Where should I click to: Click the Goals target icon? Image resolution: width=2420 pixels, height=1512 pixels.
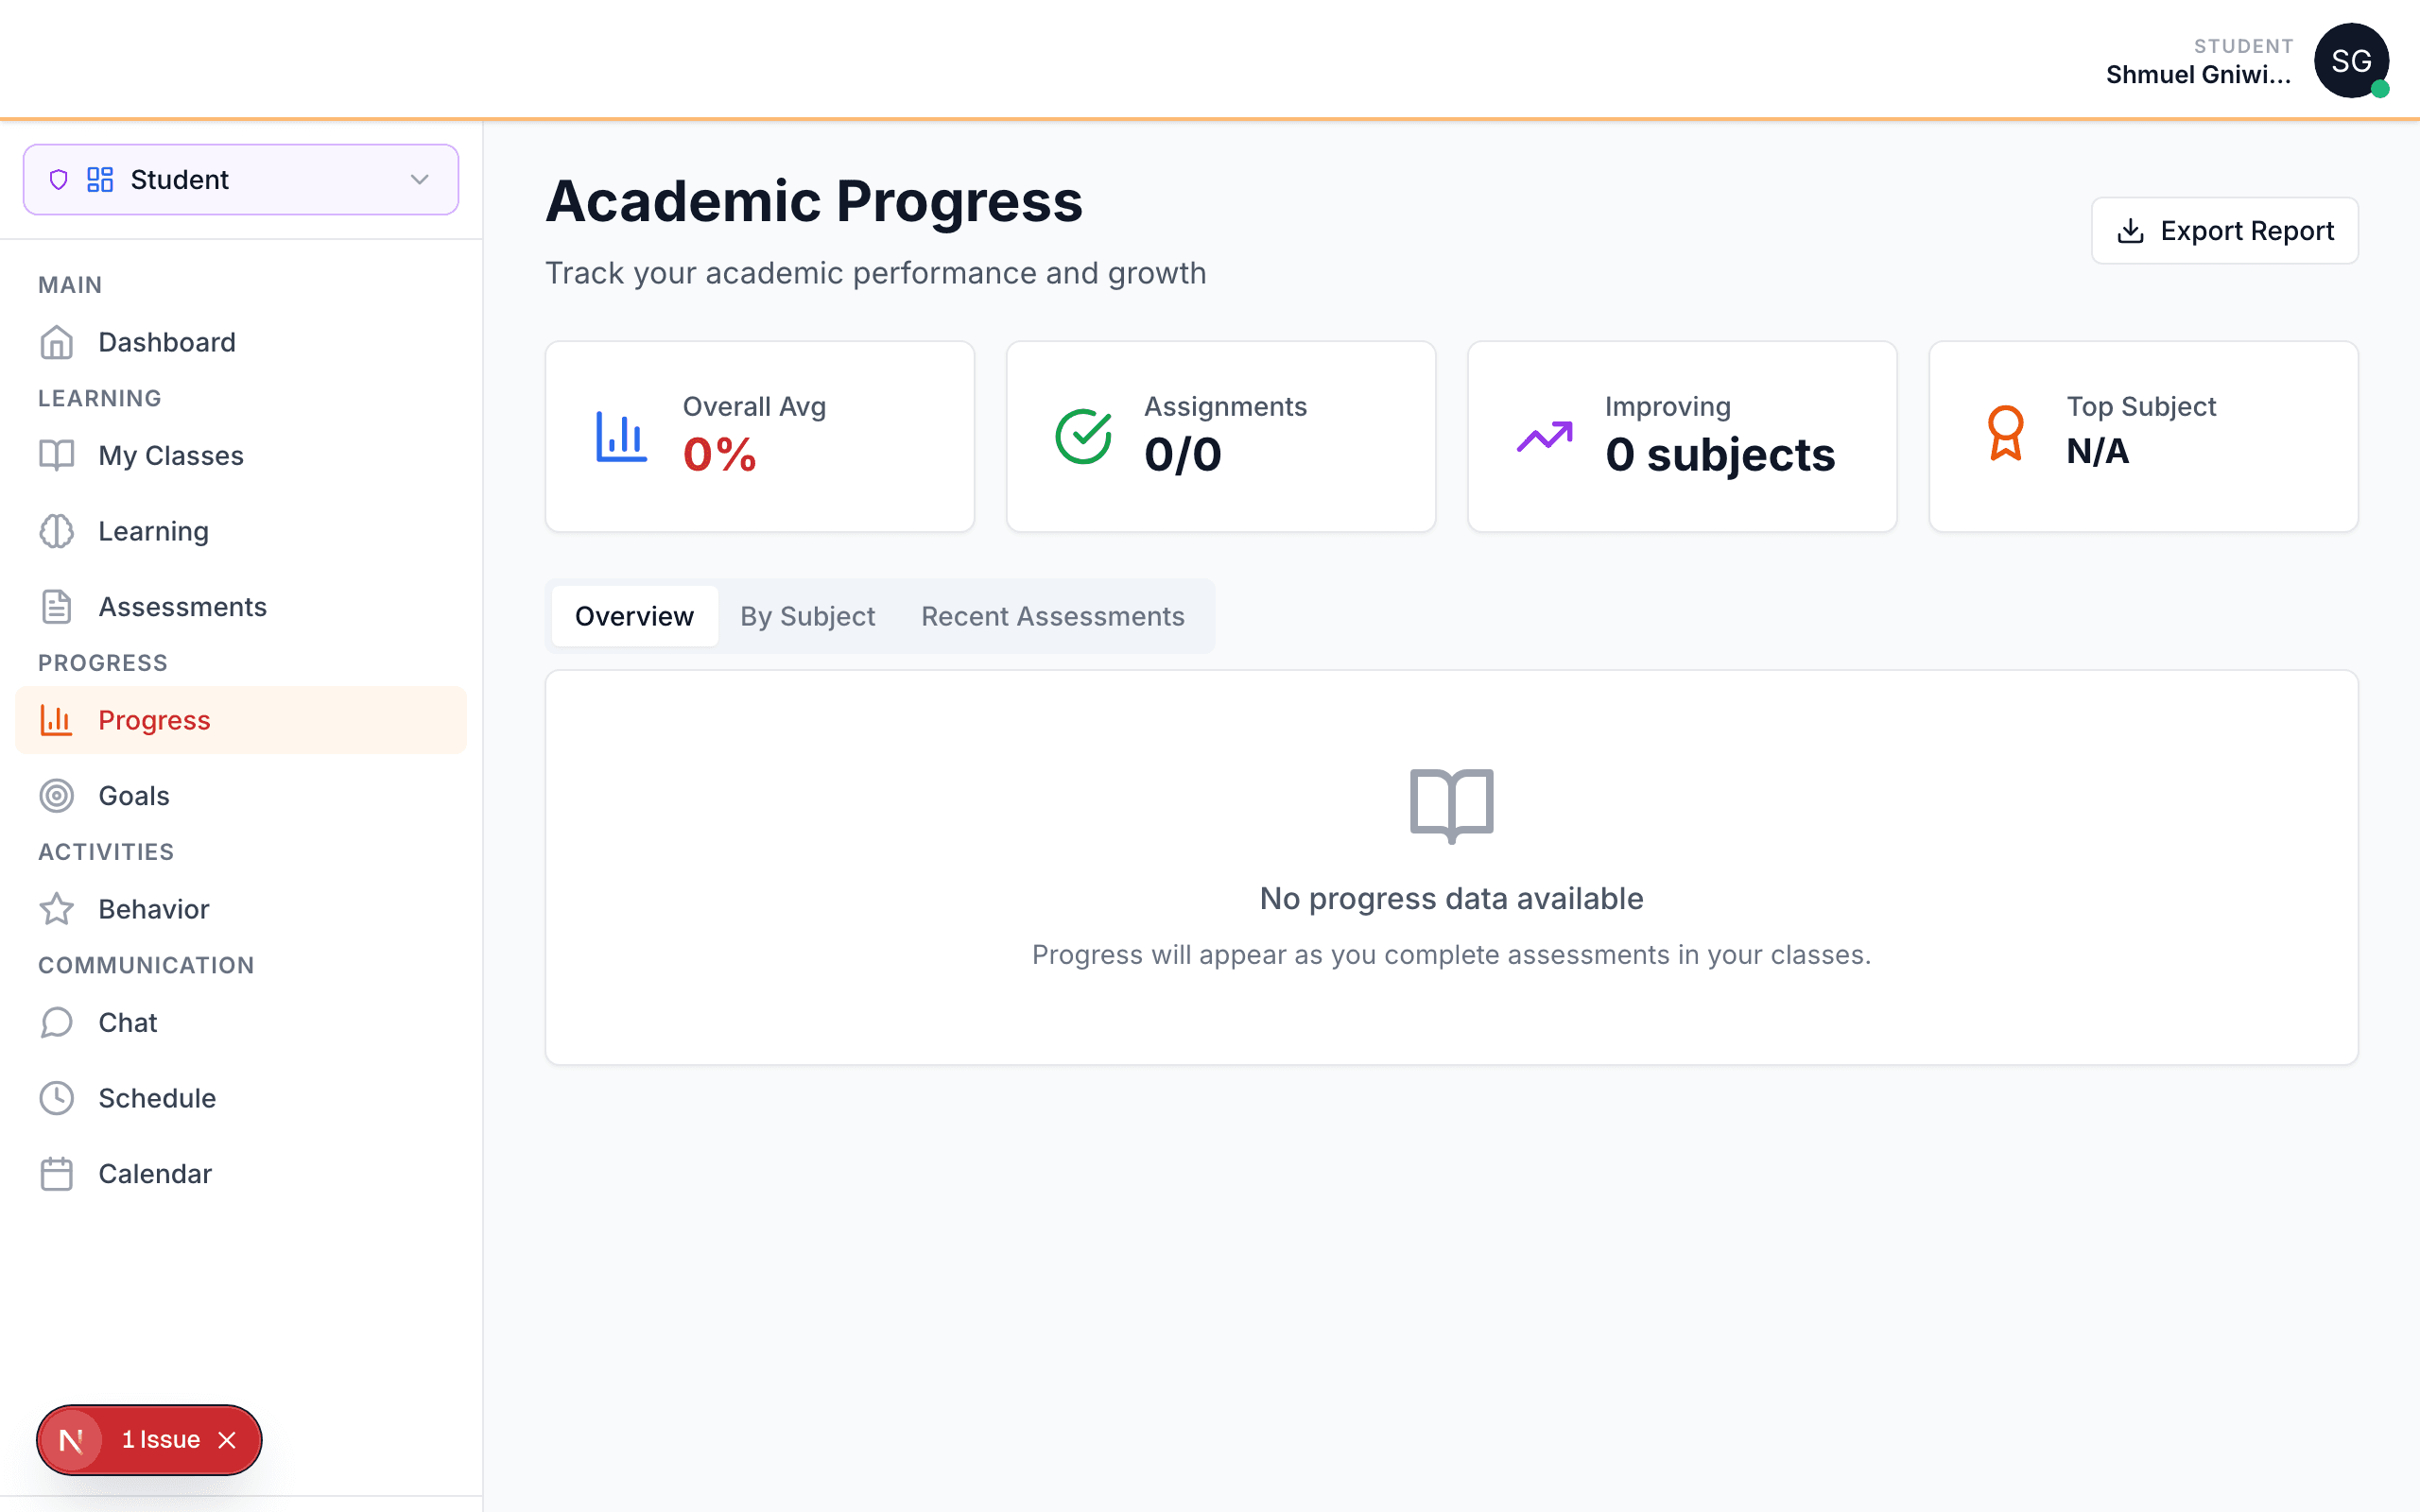(x=57, y=795)
